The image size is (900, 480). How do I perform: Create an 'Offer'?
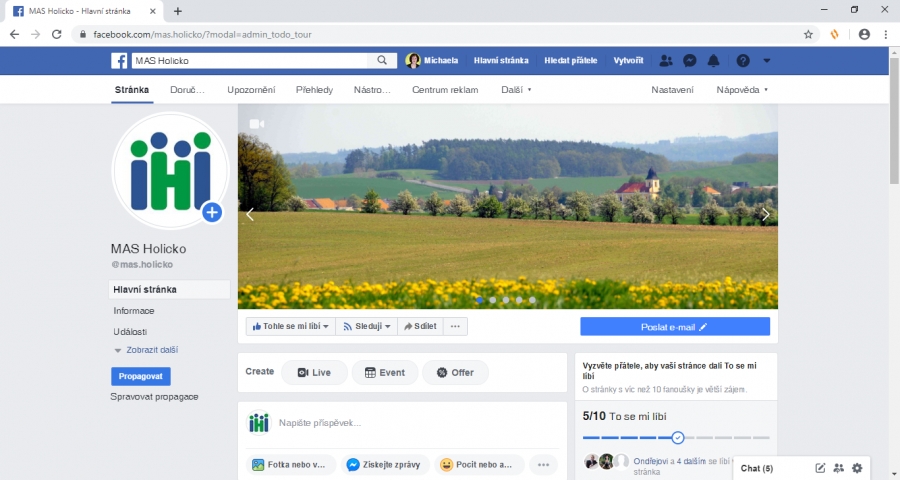tap(455, 373)
